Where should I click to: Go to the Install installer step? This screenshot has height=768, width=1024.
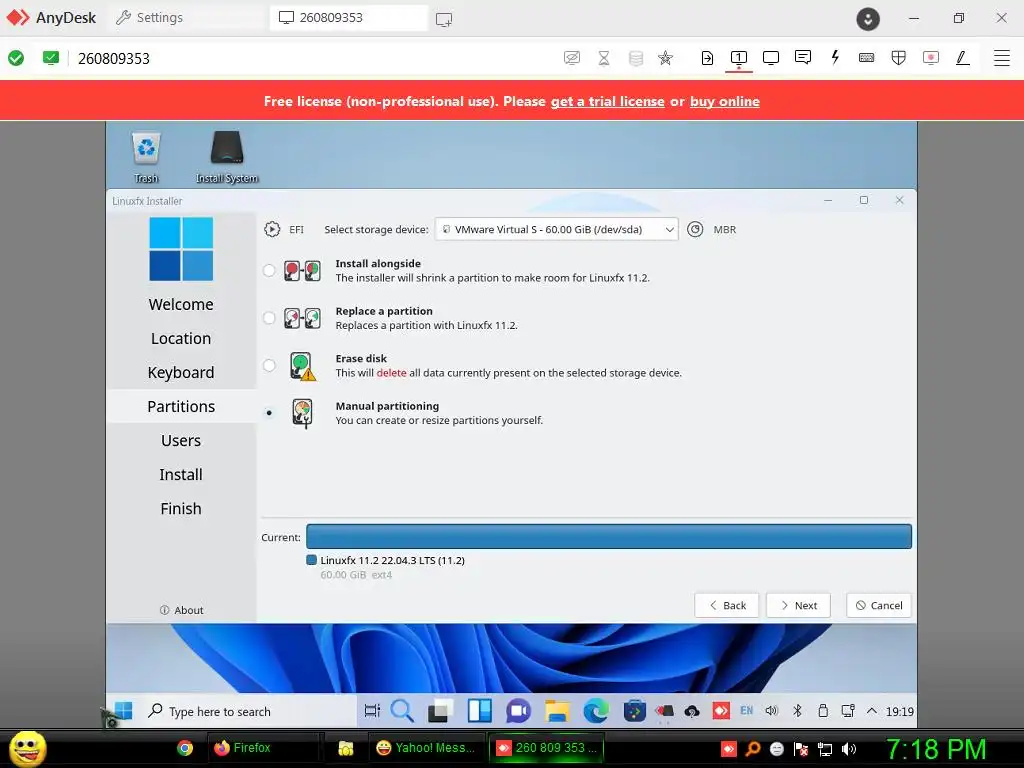point(181,474)
